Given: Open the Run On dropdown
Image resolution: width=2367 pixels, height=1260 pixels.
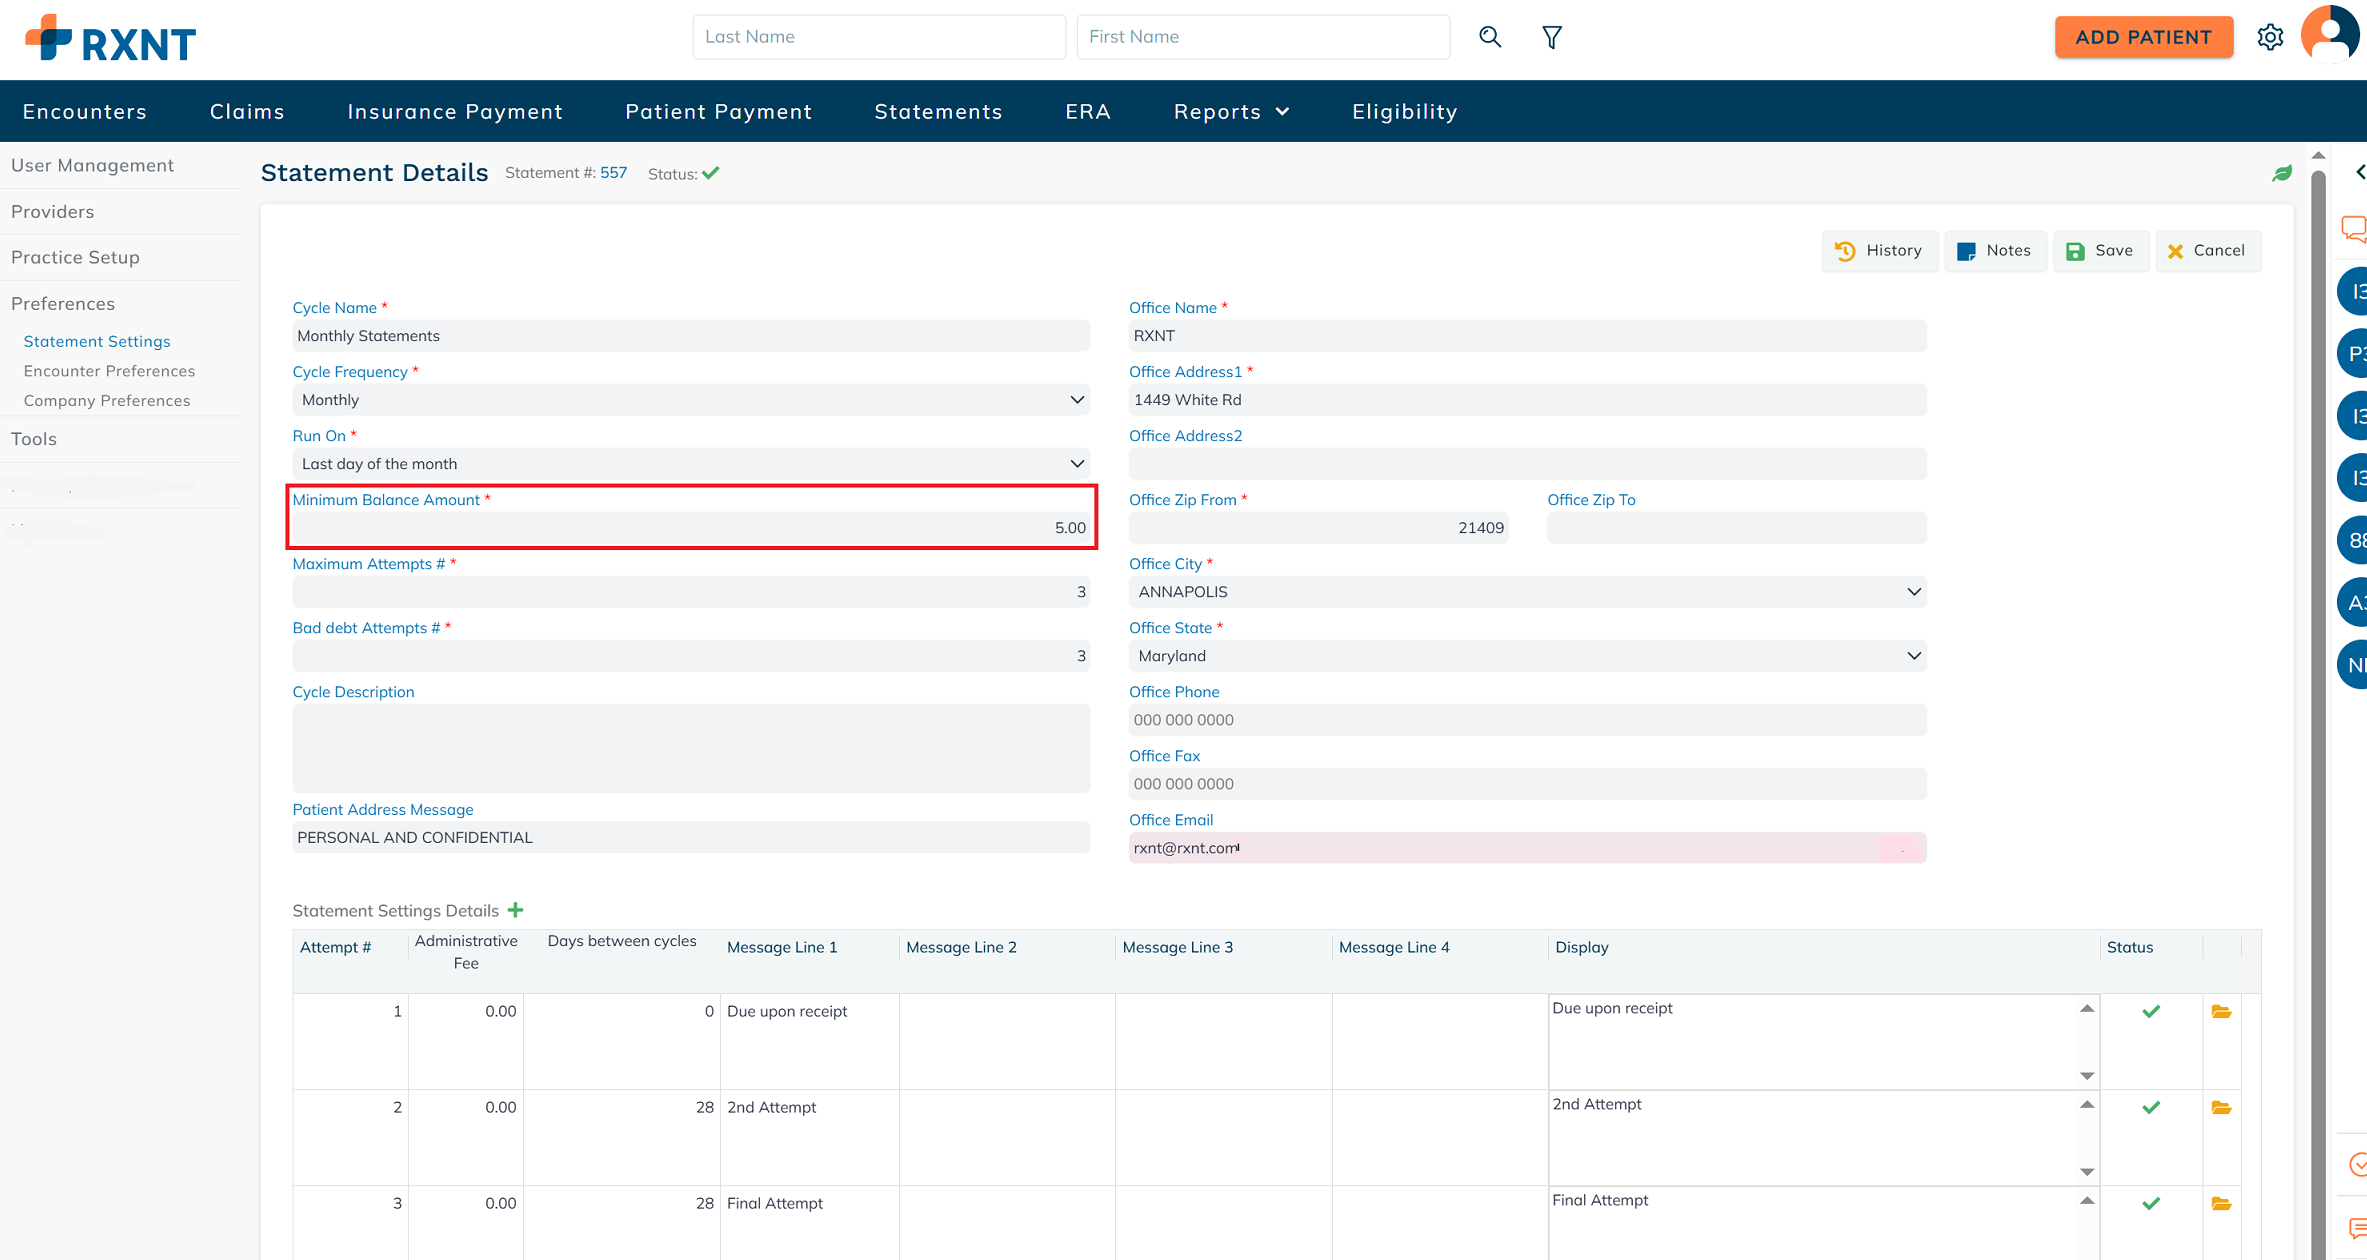Looking at the screenshot, I should point(691,464).
